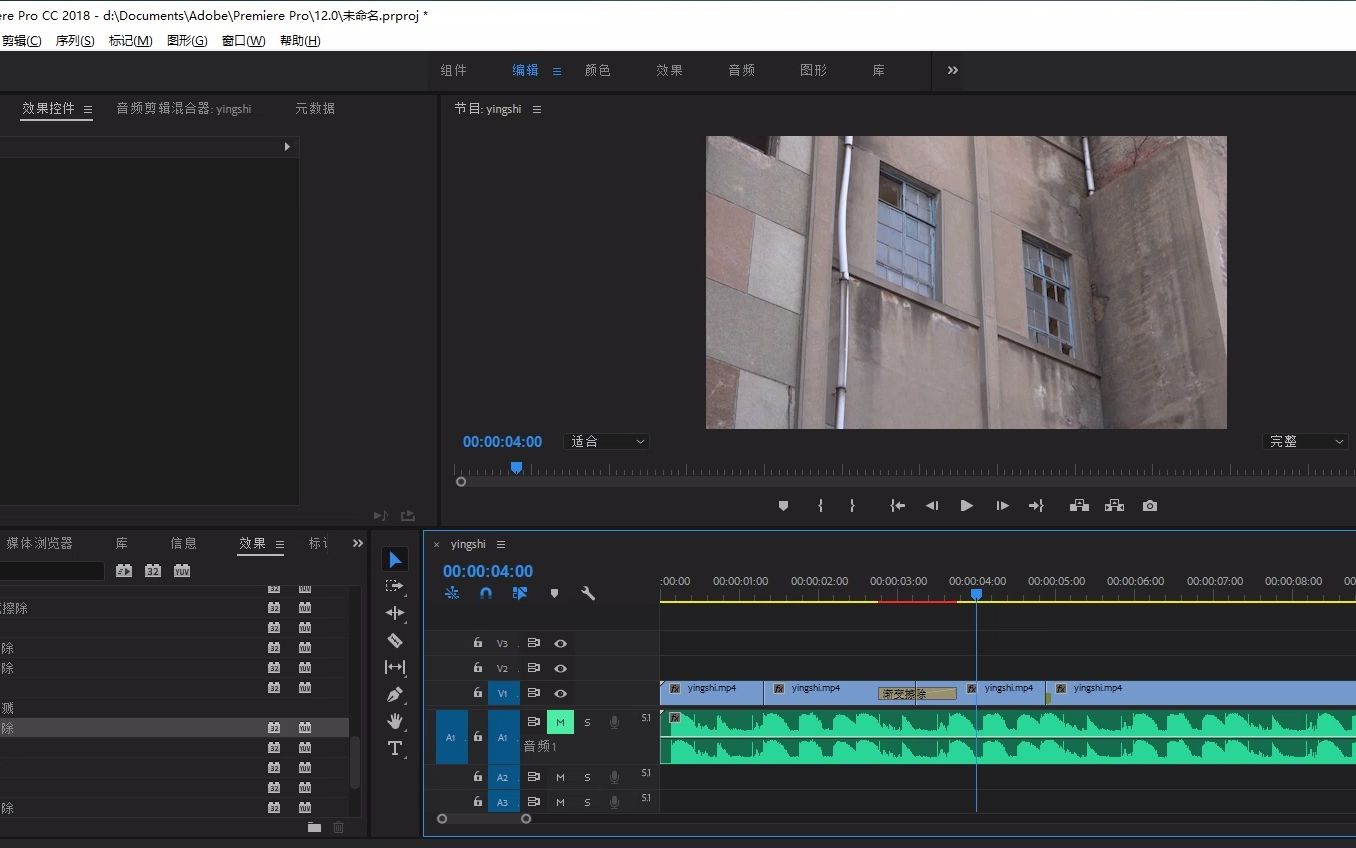This screenshot has width=1356, height=848.
Task: Toggle snap in timeline
Action: [x=486, y=593]
